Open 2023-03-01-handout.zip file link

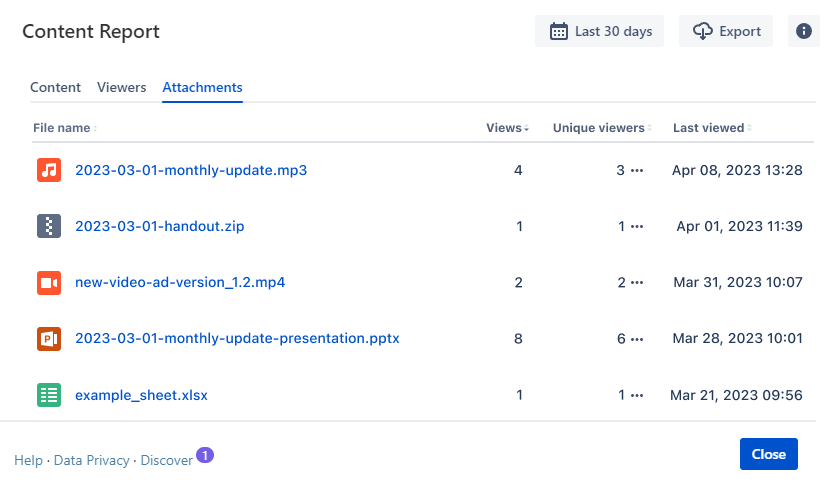coord(160,226)
